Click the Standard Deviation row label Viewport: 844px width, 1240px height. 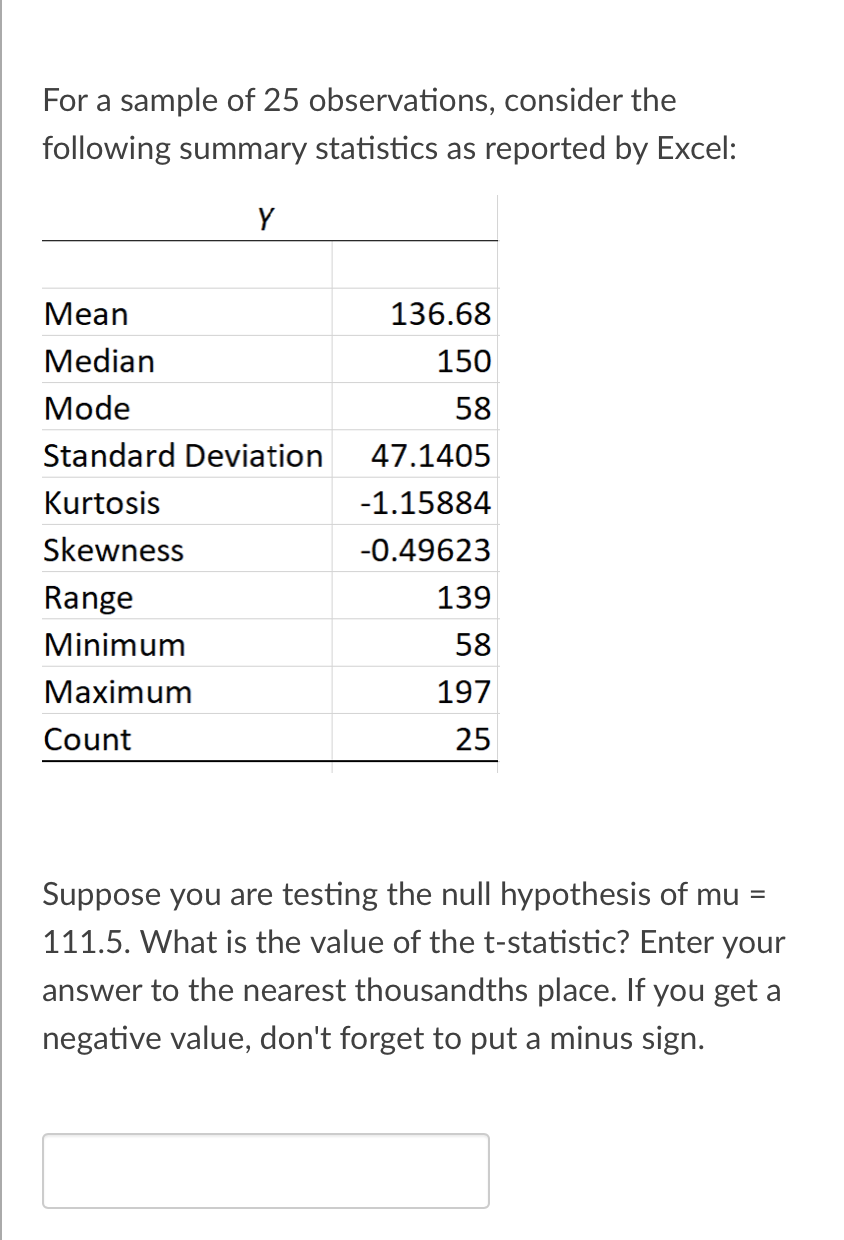click(184, 455)
